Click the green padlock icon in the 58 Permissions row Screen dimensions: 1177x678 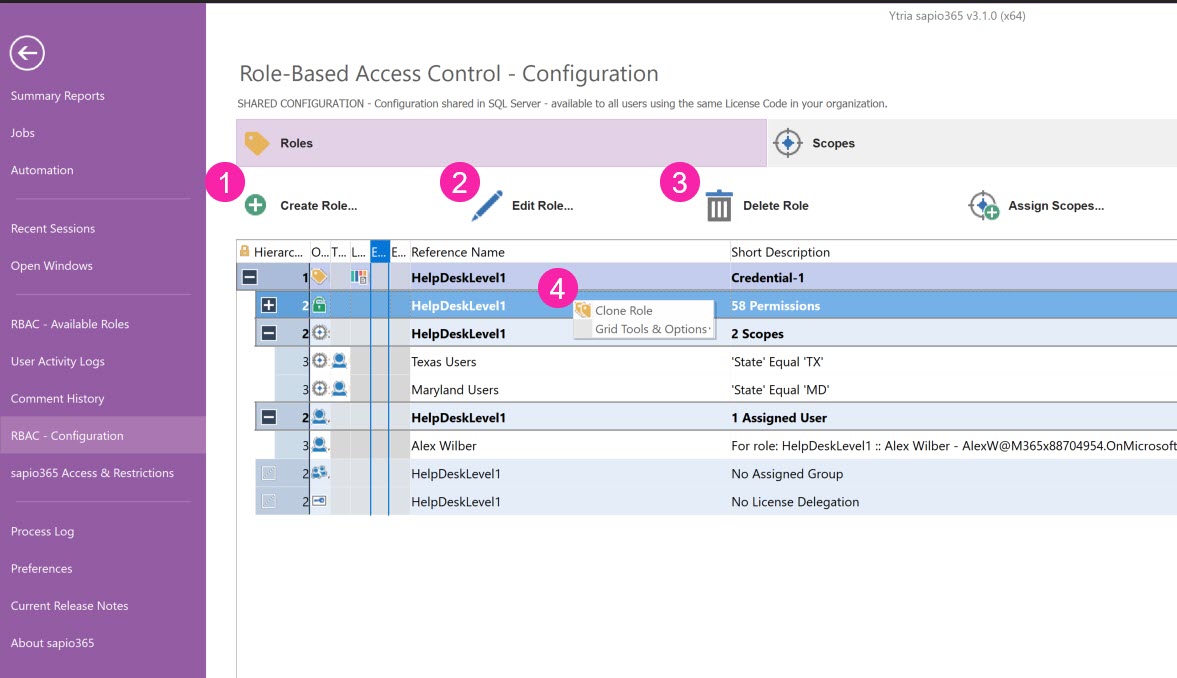[319, 305]
